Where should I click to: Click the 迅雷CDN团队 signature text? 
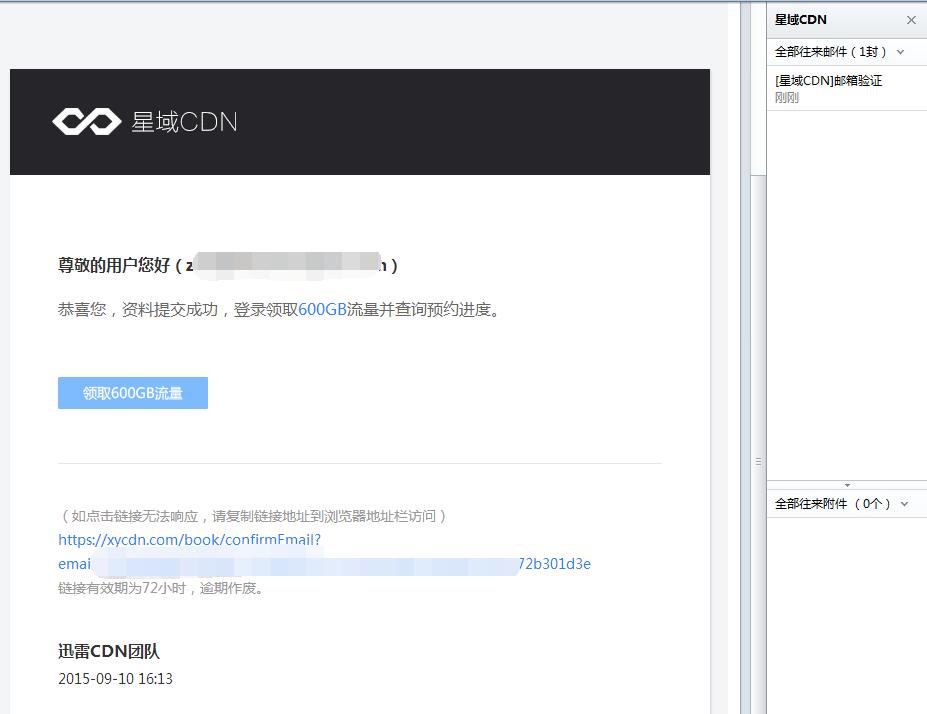109,652
